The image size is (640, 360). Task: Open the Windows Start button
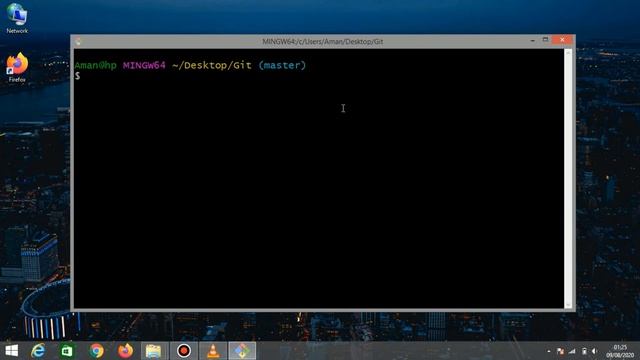coord(11,351)
